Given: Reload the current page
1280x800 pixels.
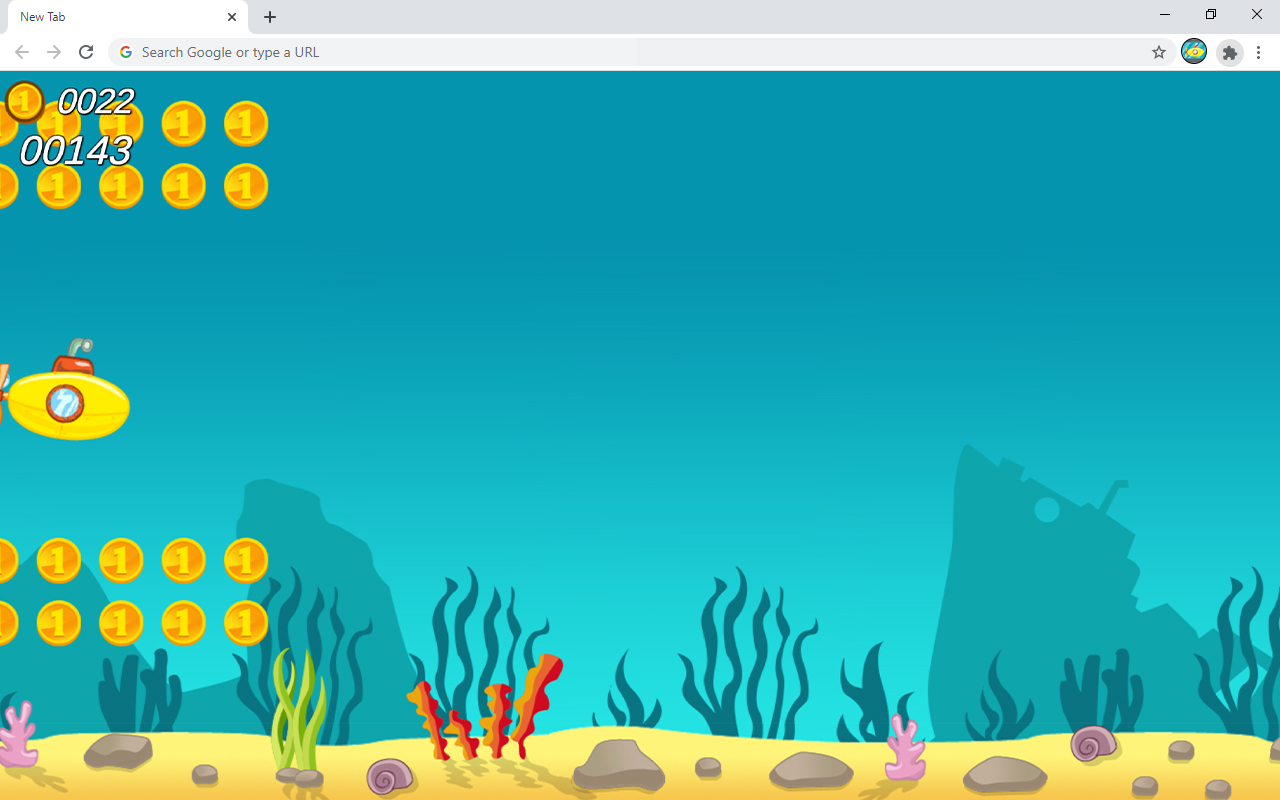Looking at the screenshot, I should [x=86, y=52].
